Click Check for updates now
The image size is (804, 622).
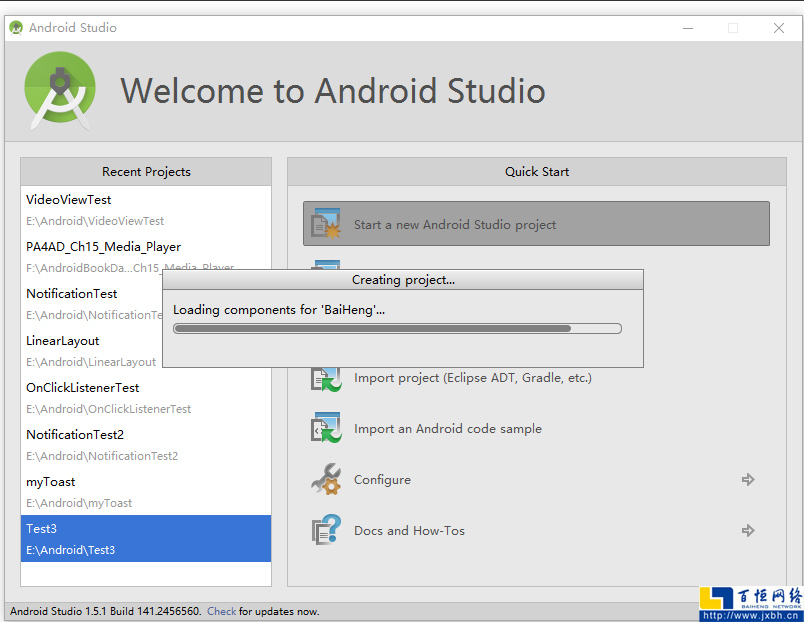tap(221, 611)
